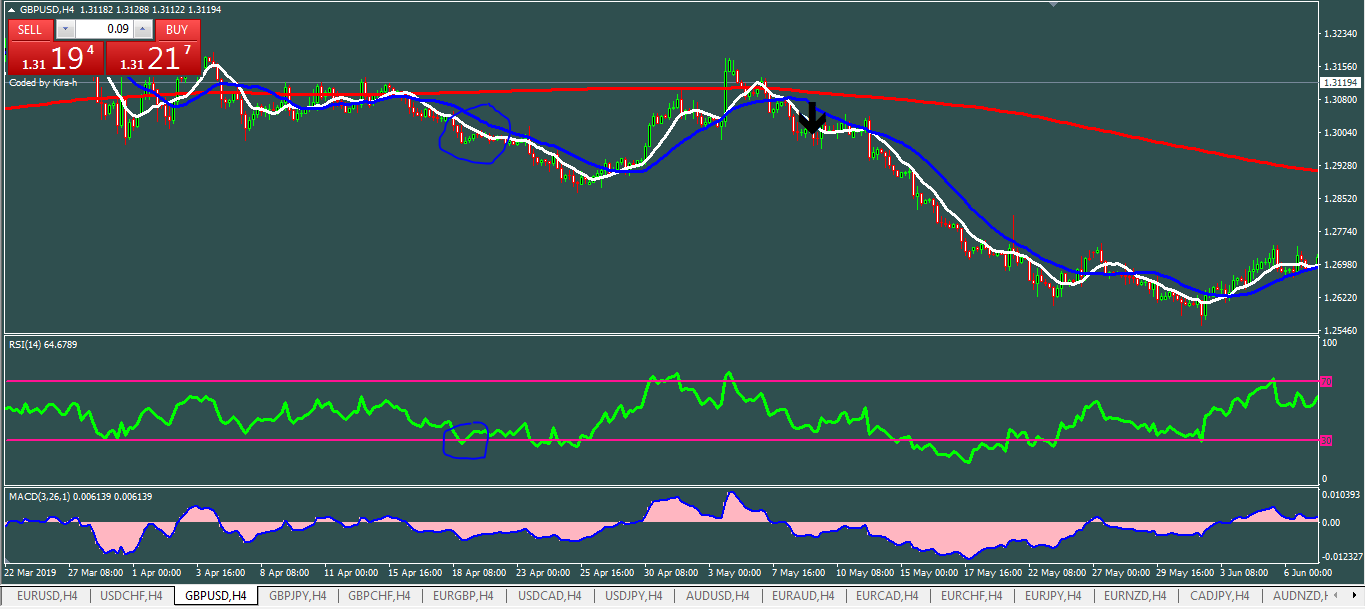Open the USDCHF,H4 chart tab
This screenshot has width=1365, height=609.
point(130,596)
